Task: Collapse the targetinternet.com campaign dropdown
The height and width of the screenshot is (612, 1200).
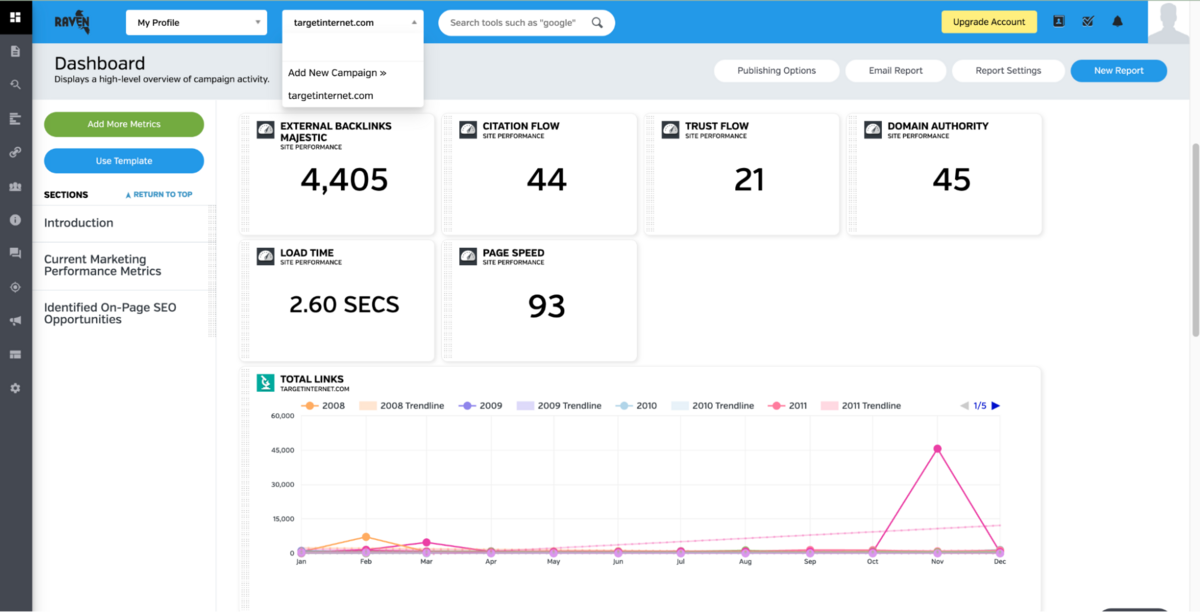Action: 353,22
